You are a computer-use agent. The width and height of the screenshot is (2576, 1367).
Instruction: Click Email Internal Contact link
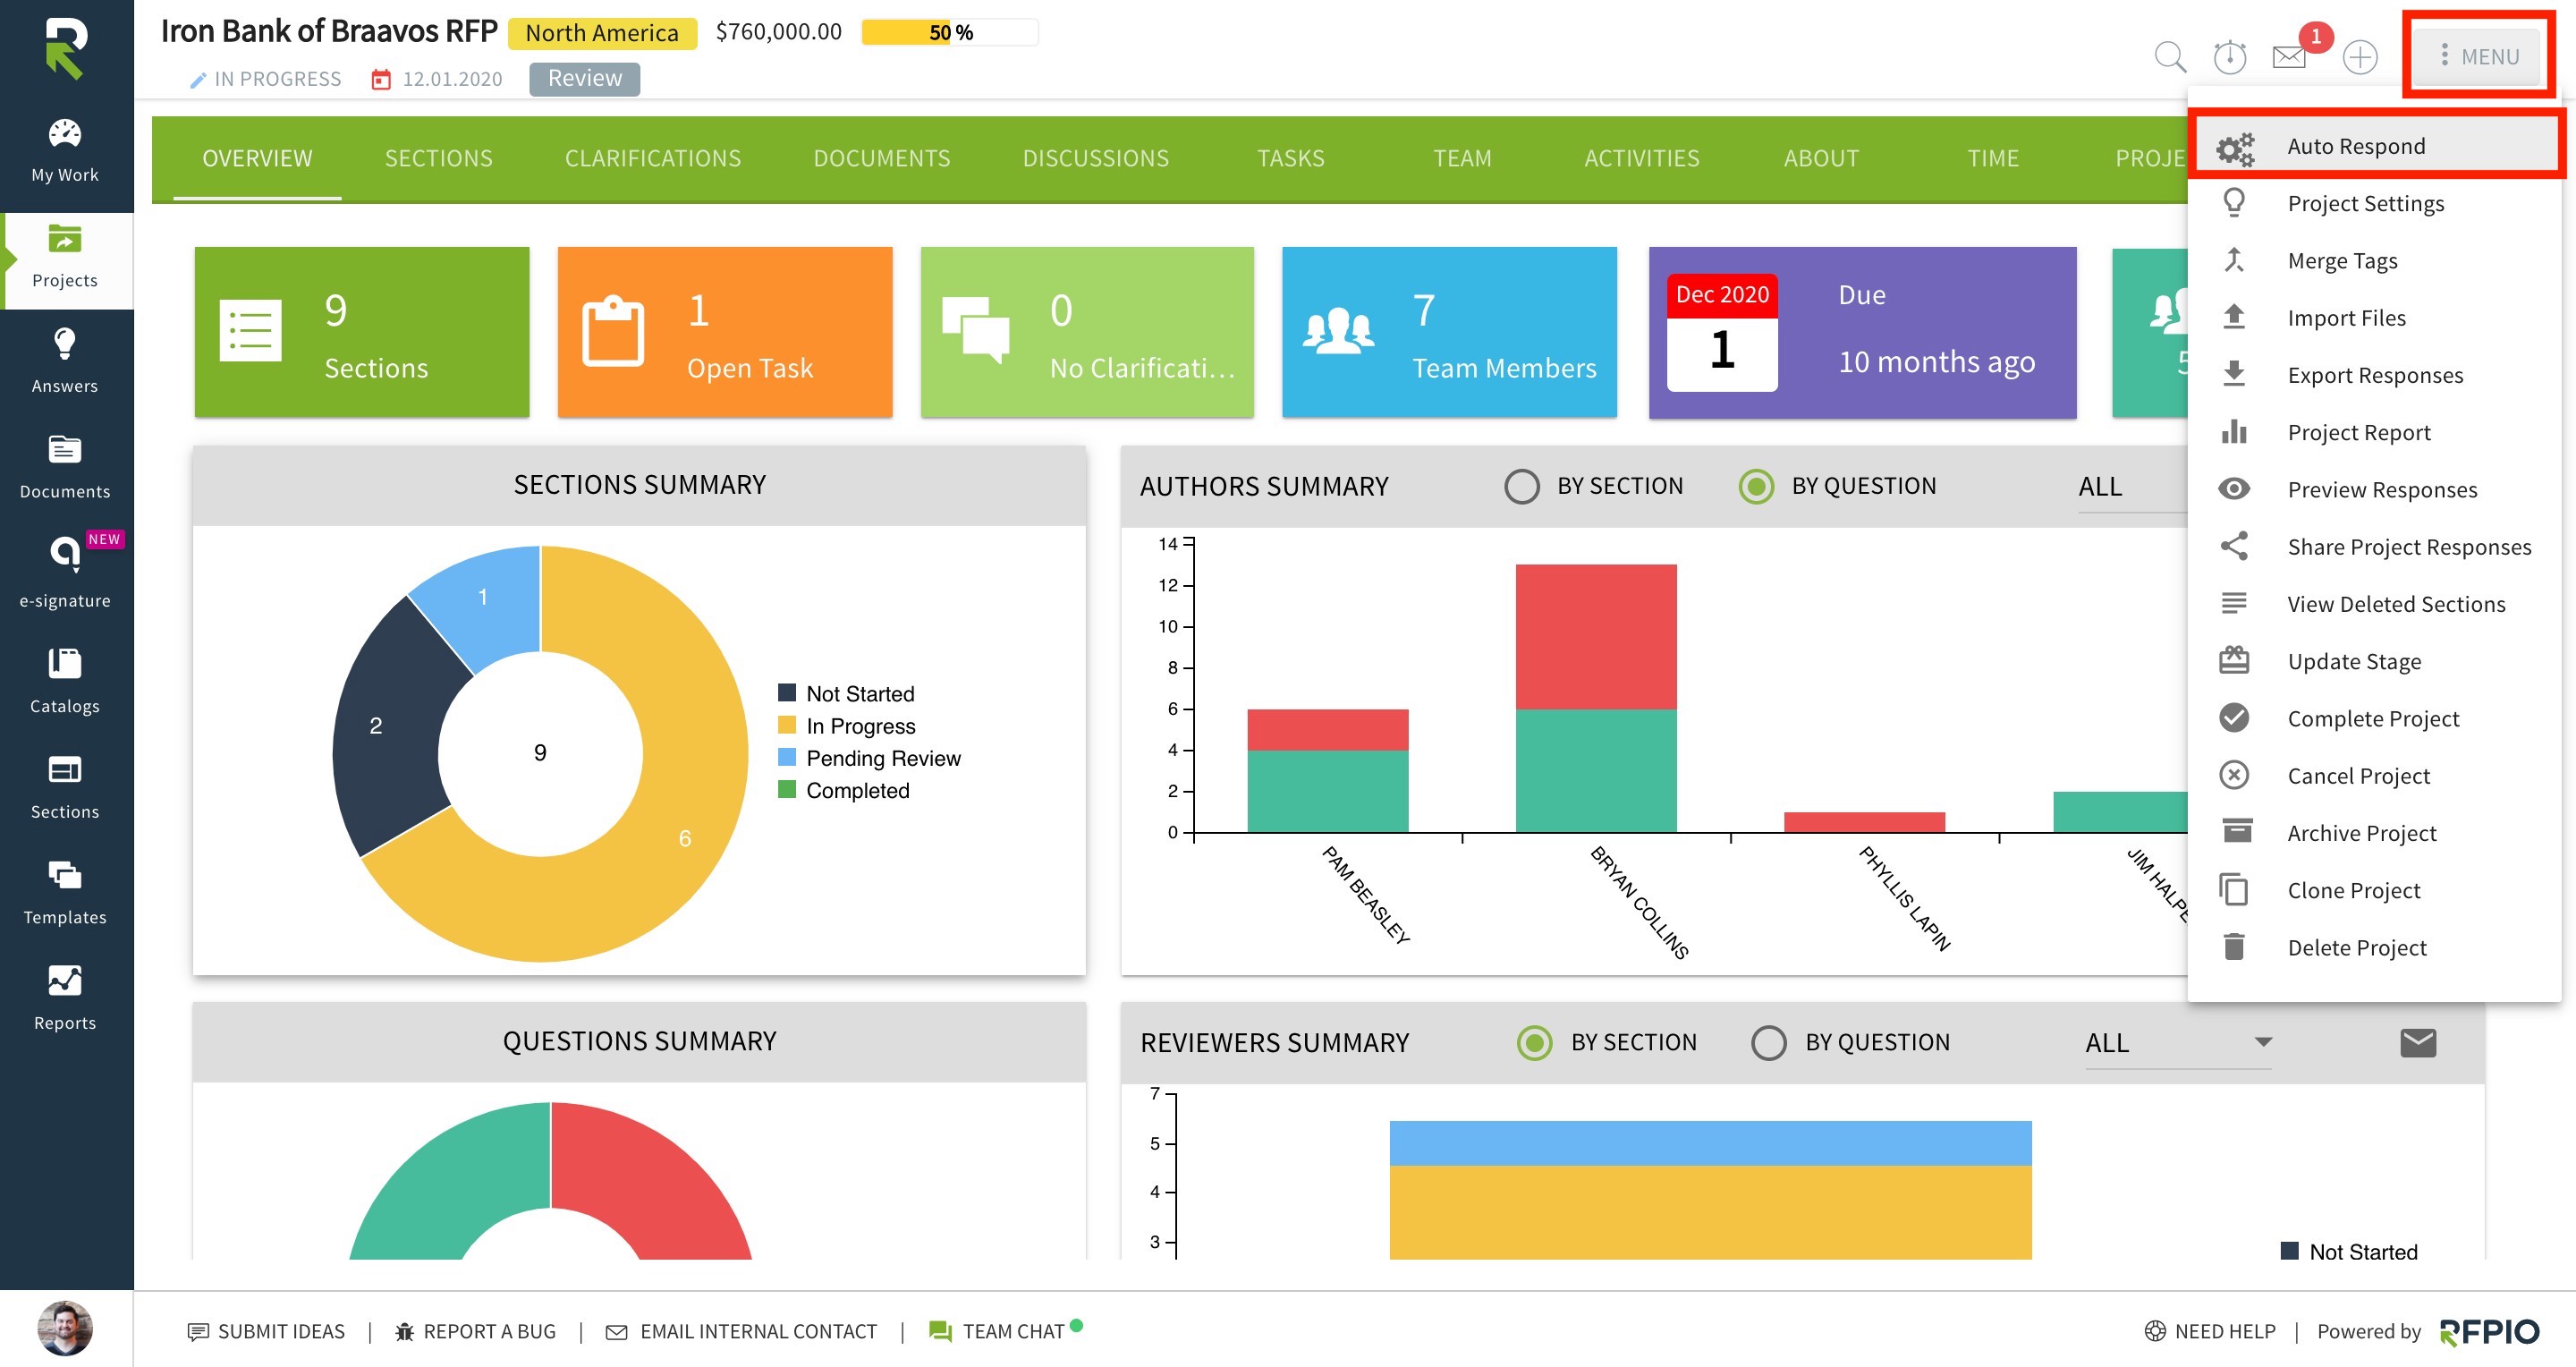(x=741, y=1331)
